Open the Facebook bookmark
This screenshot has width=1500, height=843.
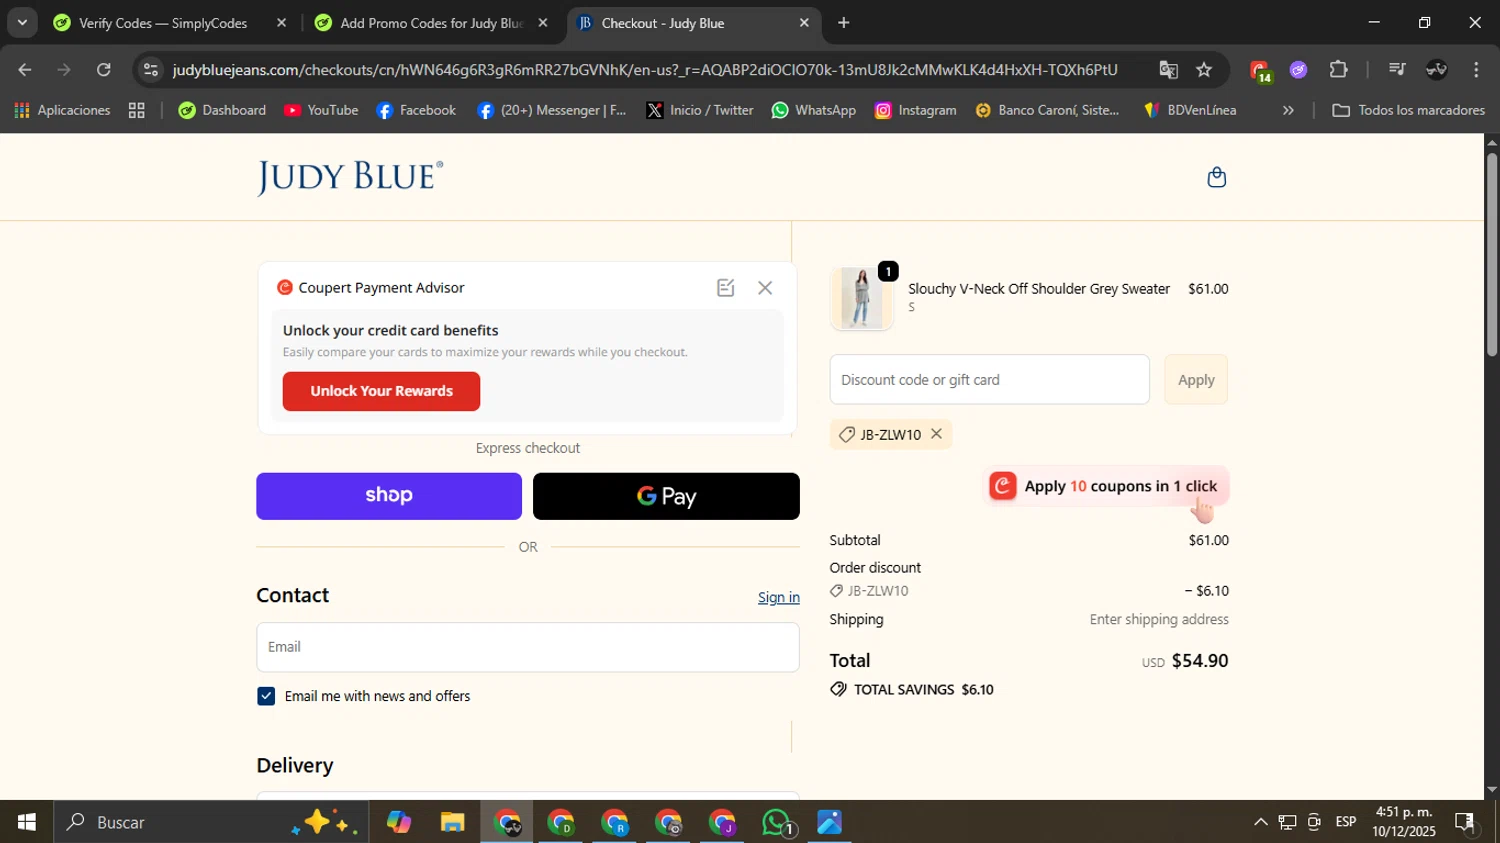click(x=416, y=110)
